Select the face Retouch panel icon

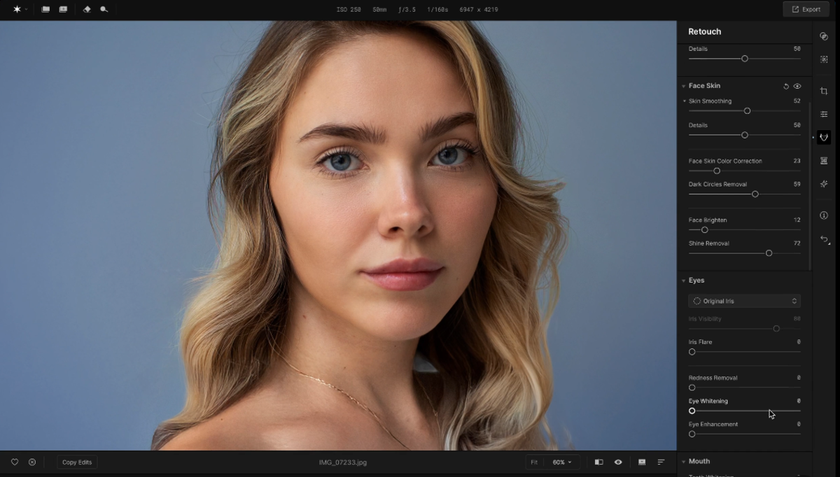click(x=824, y=137)
